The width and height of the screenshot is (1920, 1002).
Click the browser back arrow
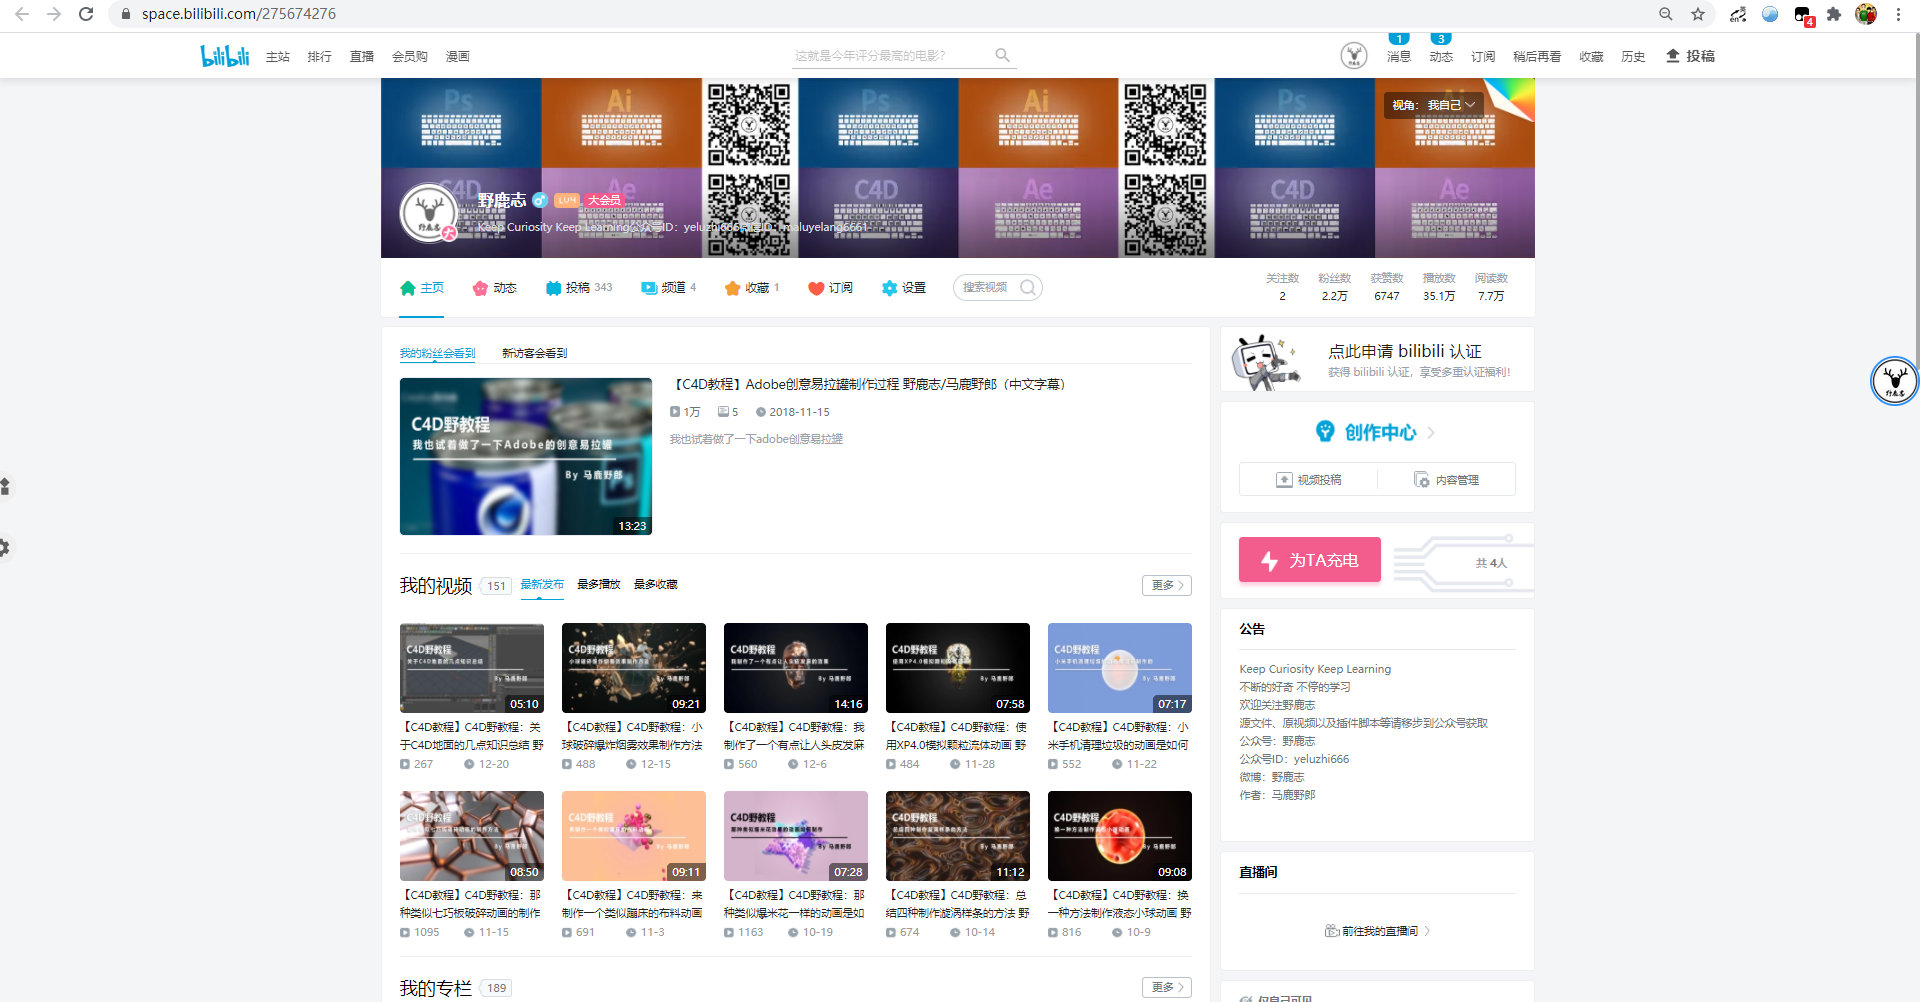click(x=22, y=14)
